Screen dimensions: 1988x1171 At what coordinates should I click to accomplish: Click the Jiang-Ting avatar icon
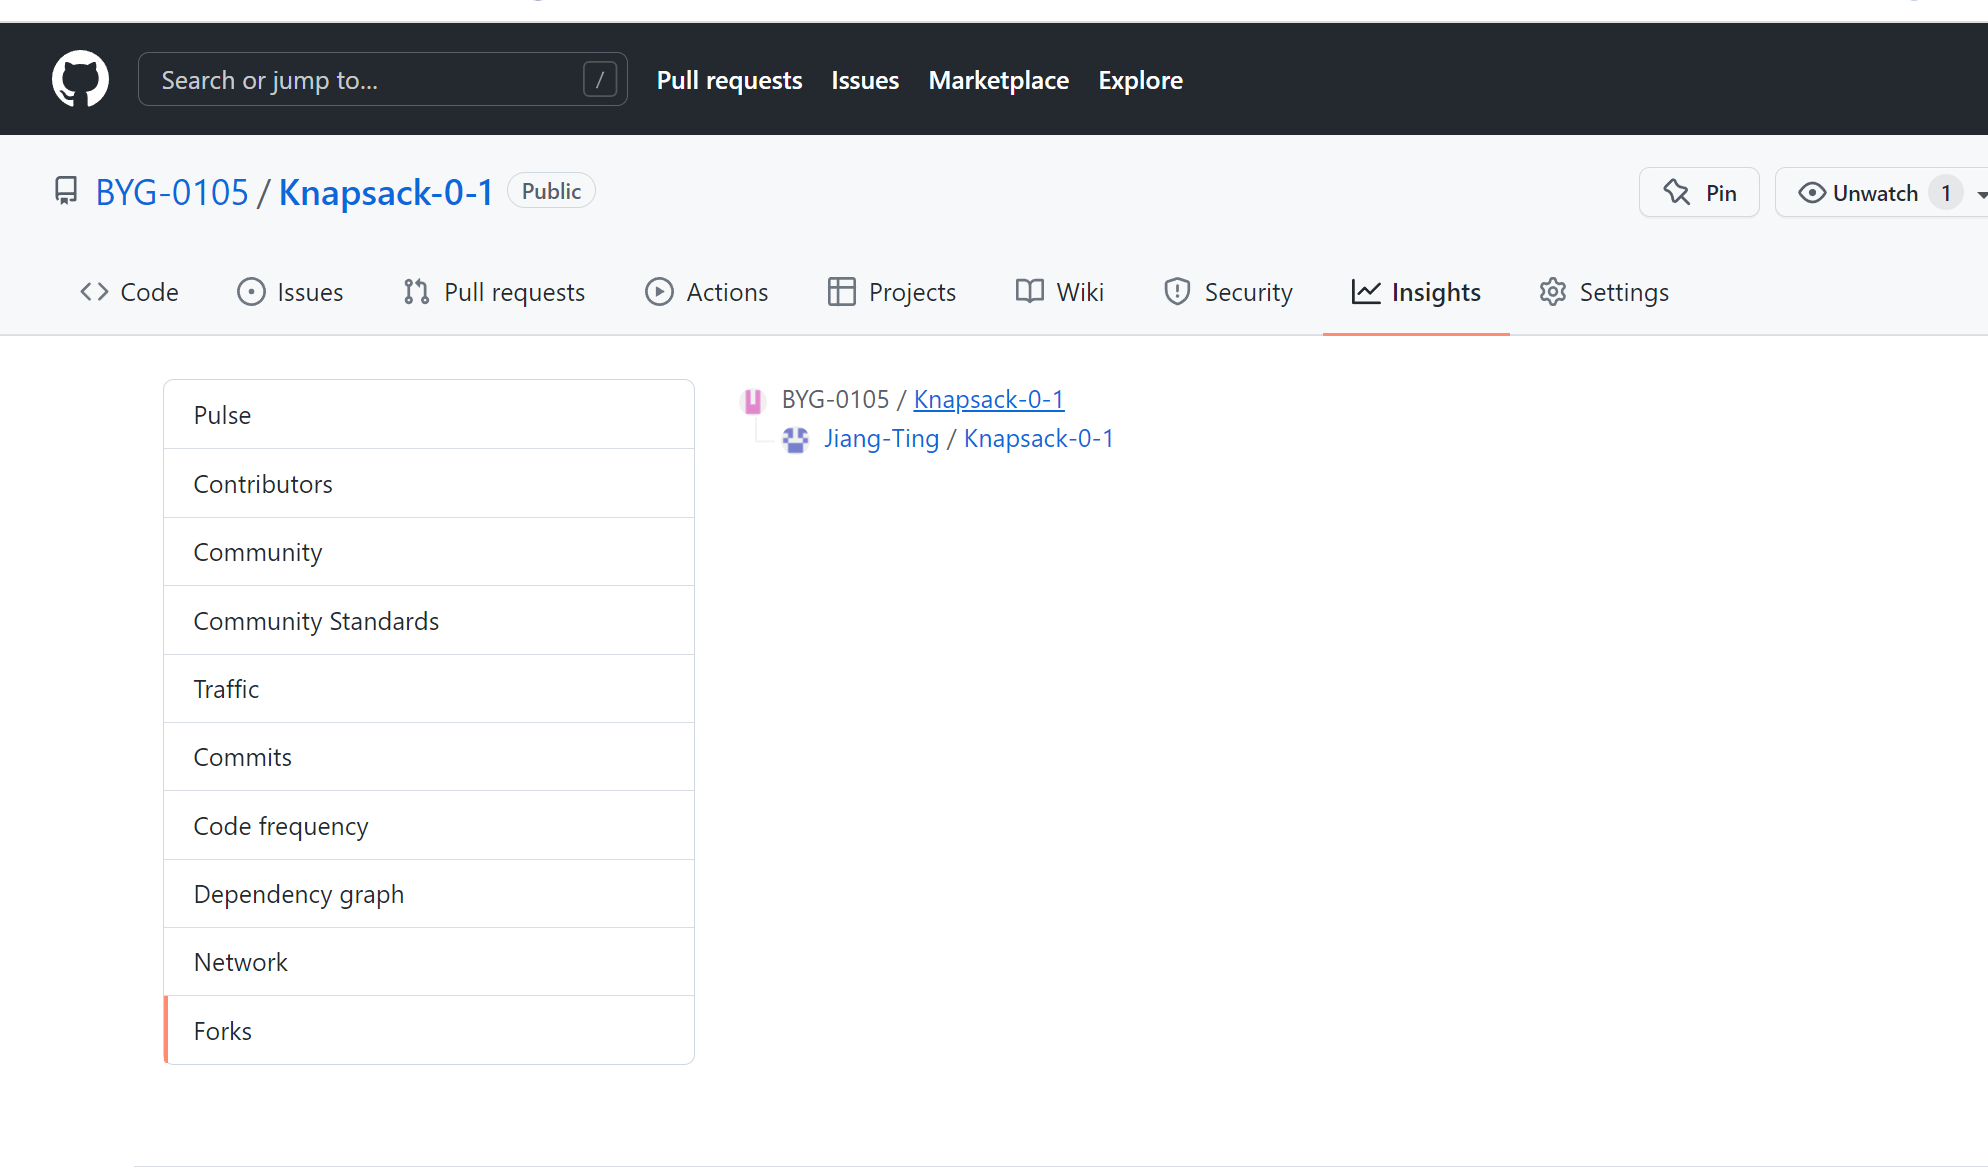[x=795, y=440]
